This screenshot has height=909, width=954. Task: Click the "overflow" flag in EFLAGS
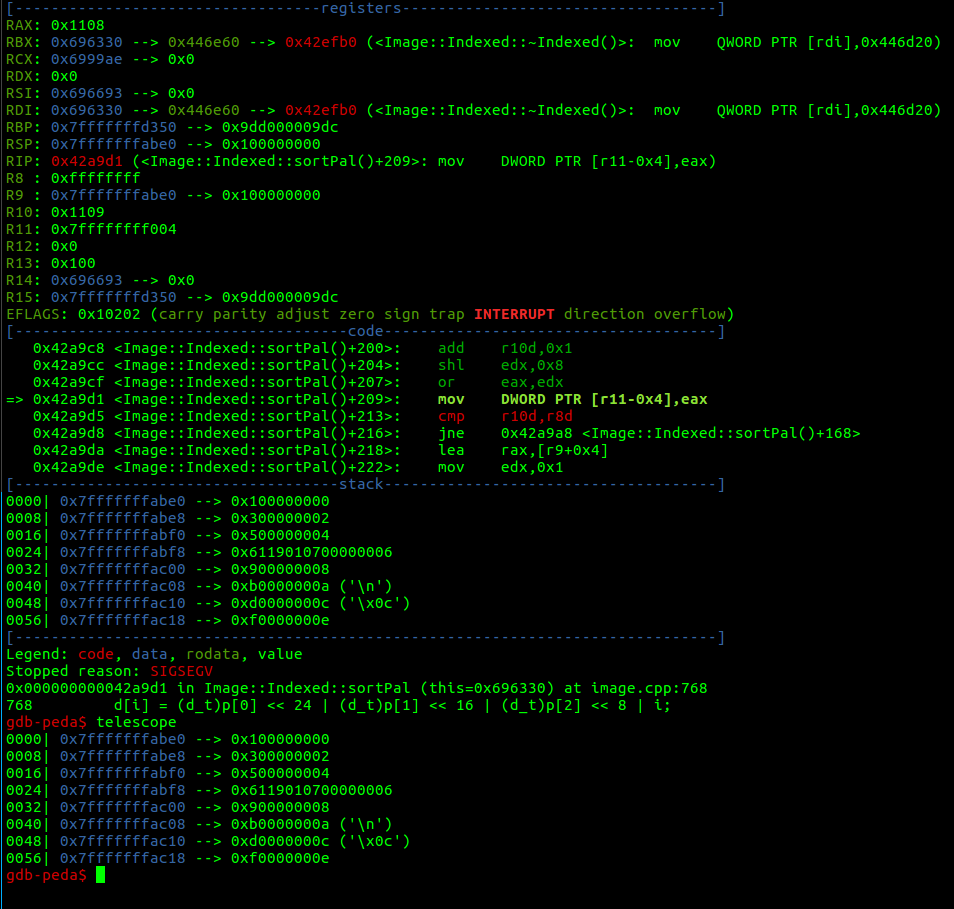(690, 315)
